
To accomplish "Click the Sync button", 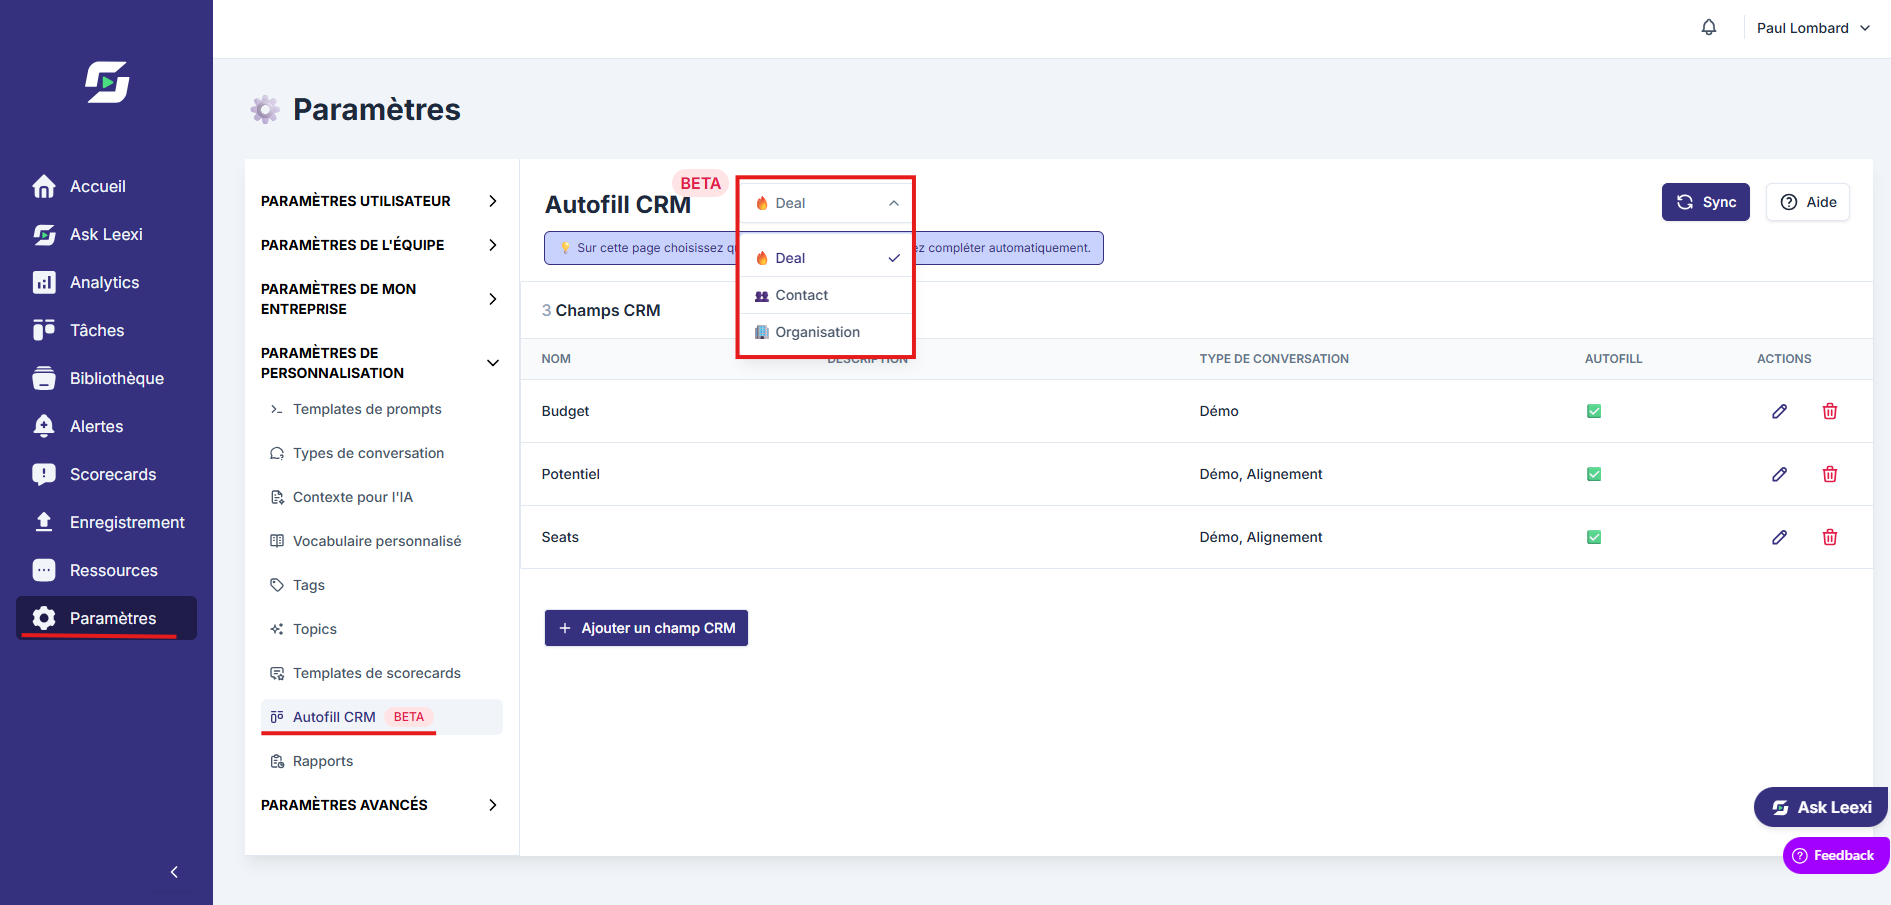I will pos(1706,202).
